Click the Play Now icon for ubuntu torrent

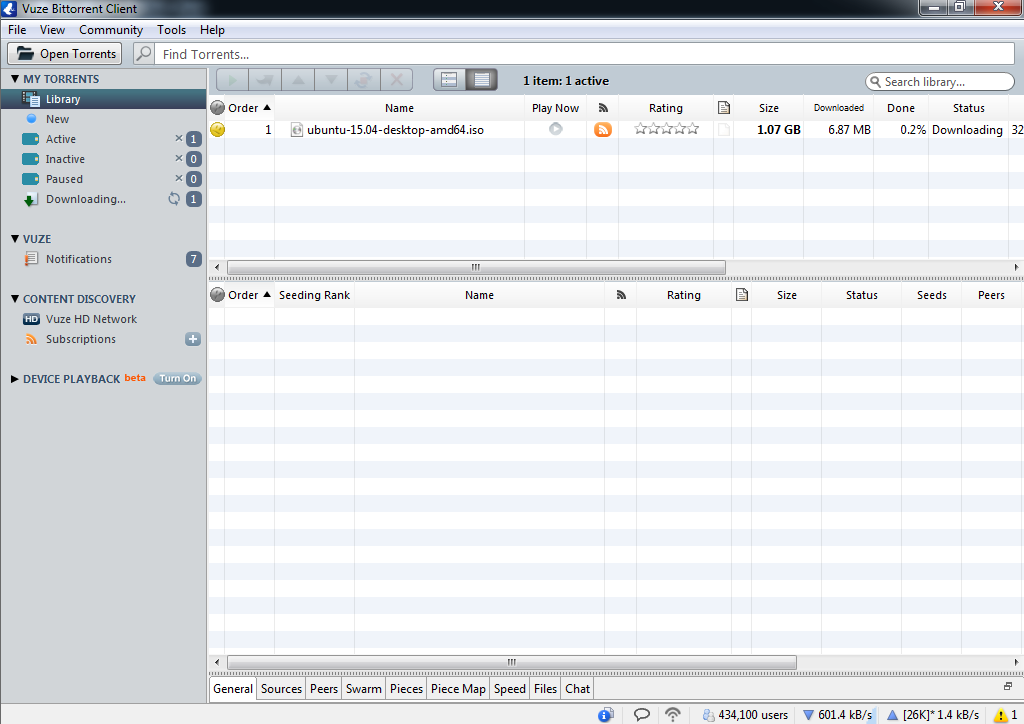click(555, 129)
